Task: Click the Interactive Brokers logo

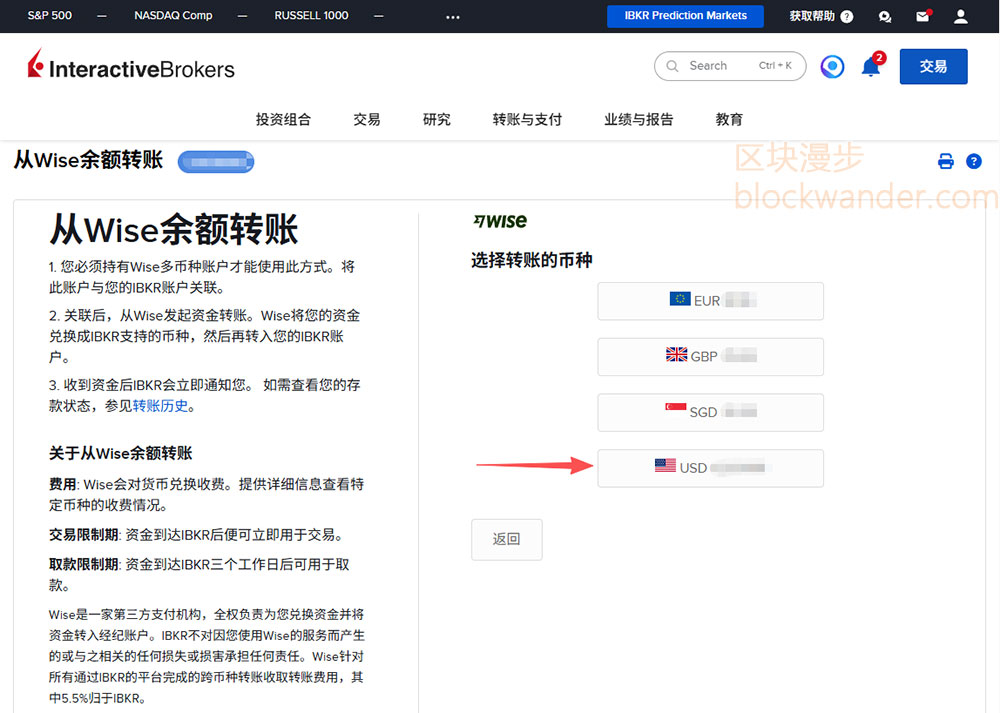Action: [131, 65]
